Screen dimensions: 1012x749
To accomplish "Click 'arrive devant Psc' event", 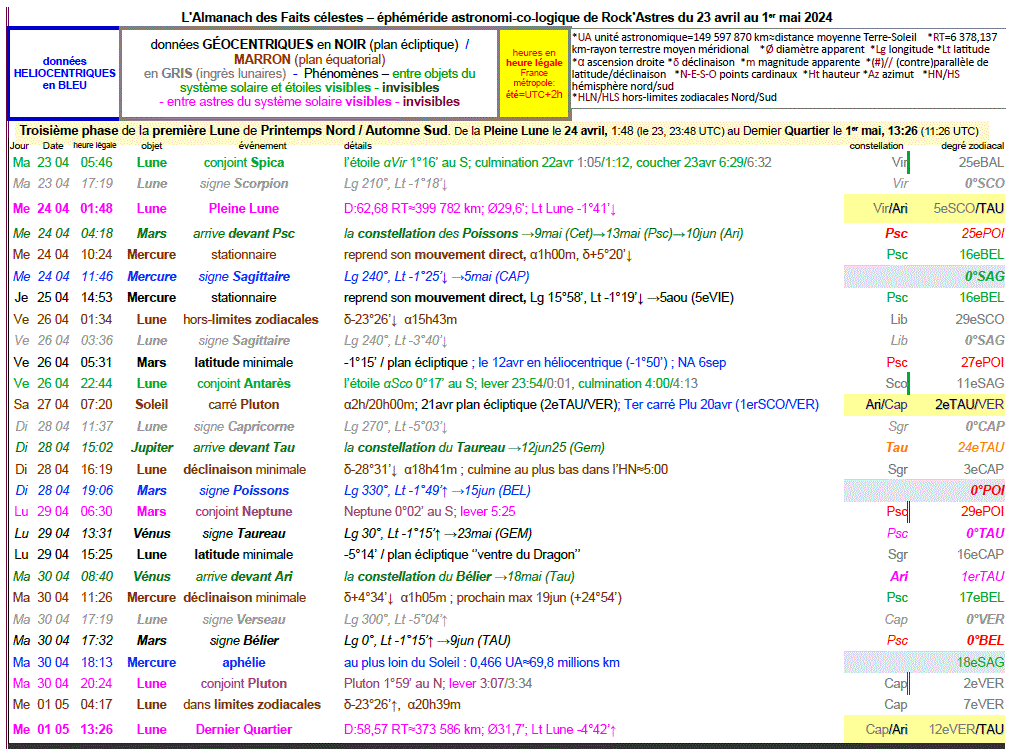I will point(244,234).
